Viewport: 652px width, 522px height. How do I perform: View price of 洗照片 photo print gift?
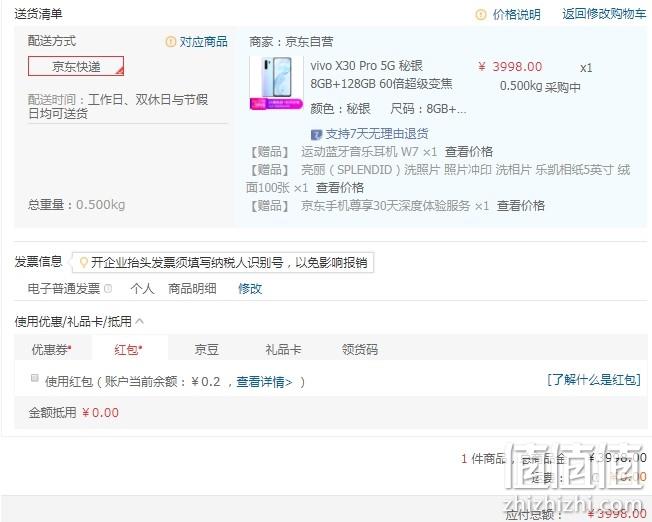[x=340, y=188]
